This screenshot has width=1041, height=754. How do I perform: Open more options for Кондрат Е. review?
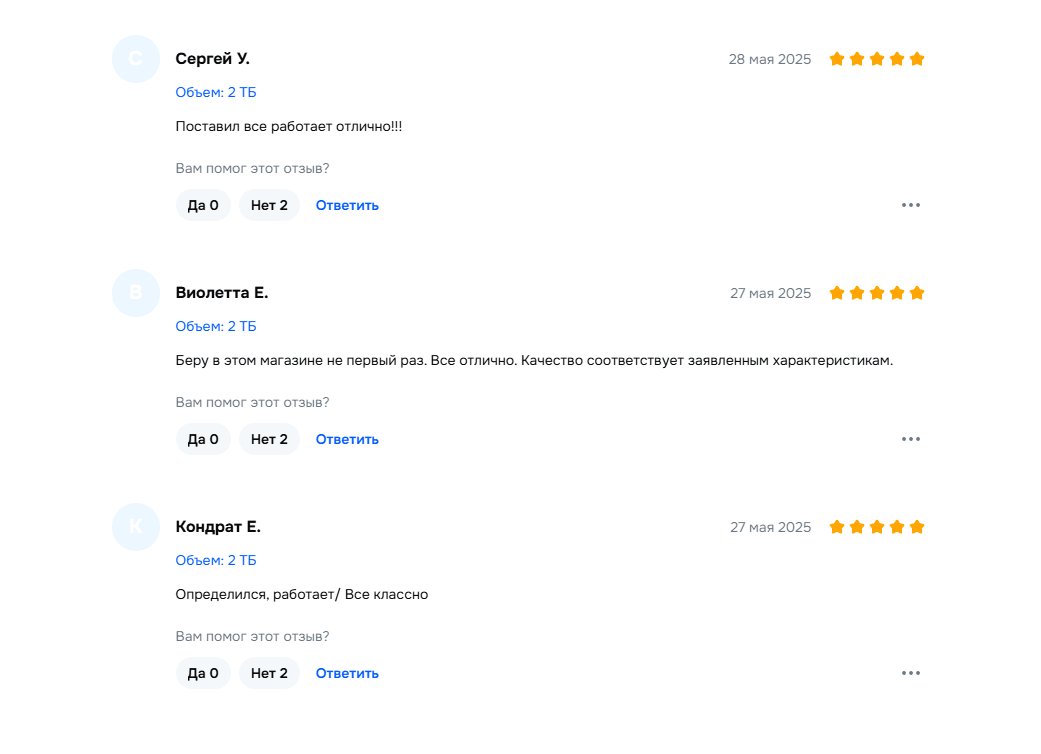pos(910,673)
